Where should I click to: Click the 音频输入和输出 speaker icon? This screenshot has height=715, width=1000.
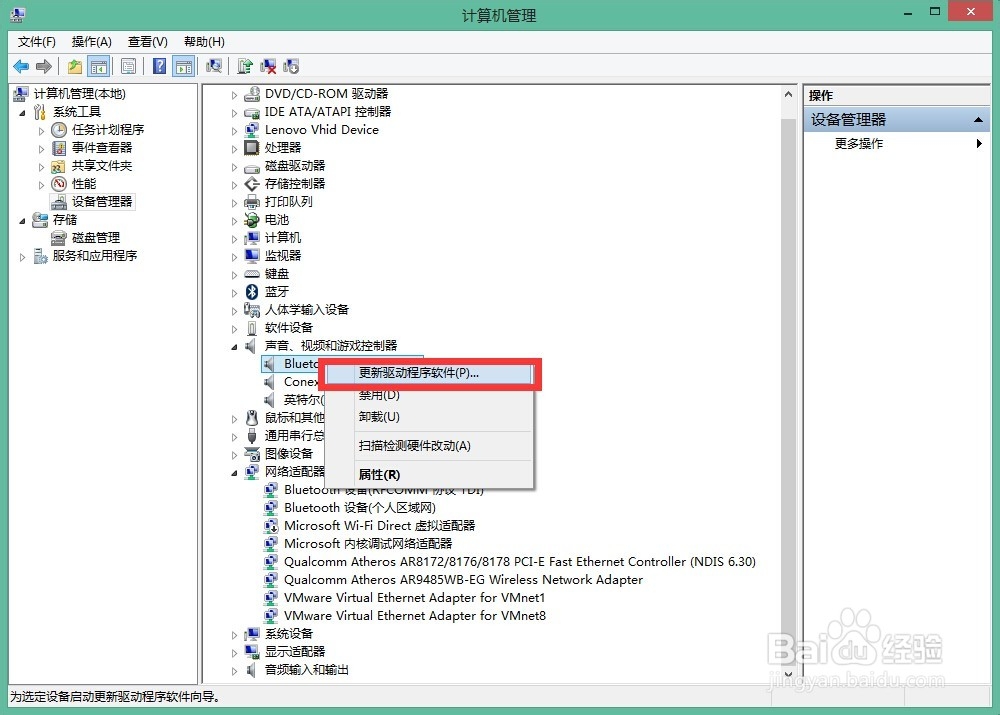point(251,670)
